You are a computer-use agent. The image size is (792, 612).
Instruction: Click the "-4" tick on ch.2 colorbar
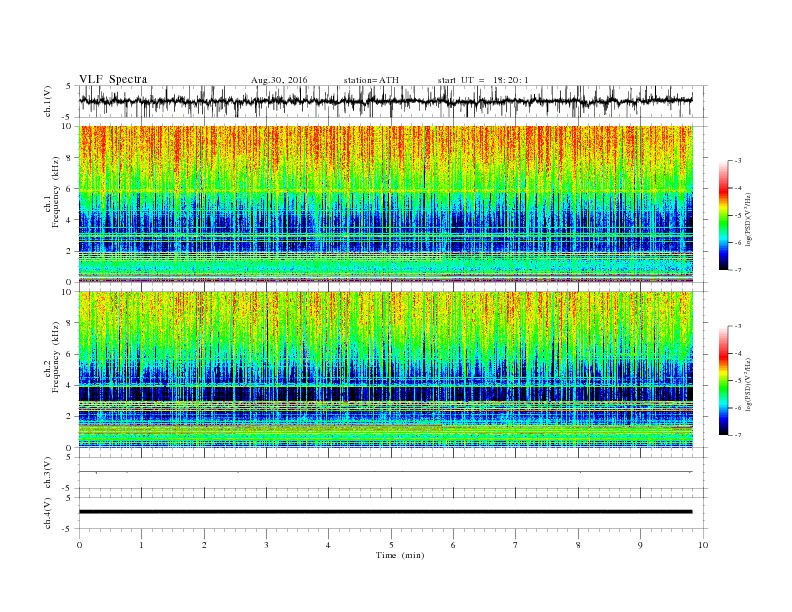738,353
